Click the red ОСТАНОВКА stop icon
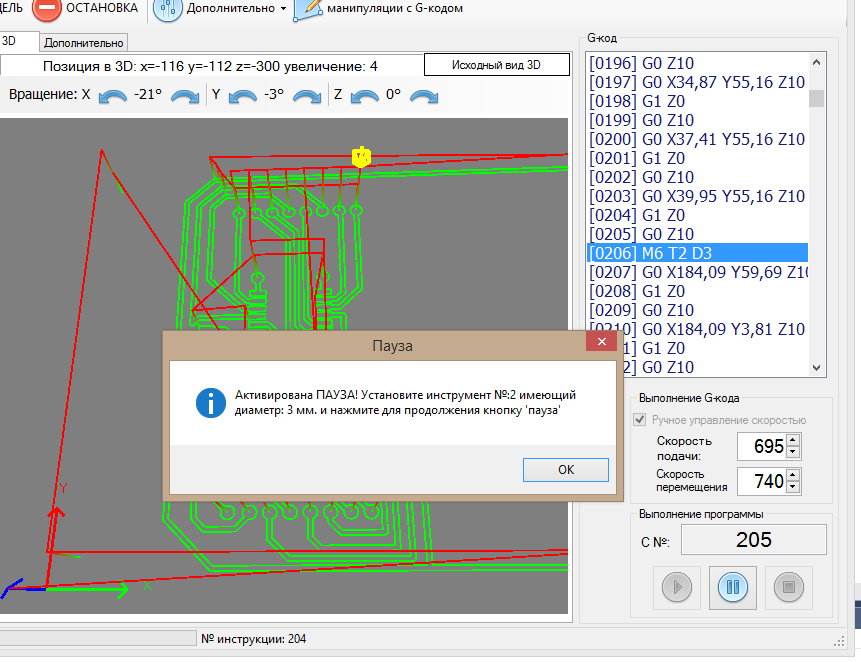This screenshot has height=662, width=861. coord(47,9)
